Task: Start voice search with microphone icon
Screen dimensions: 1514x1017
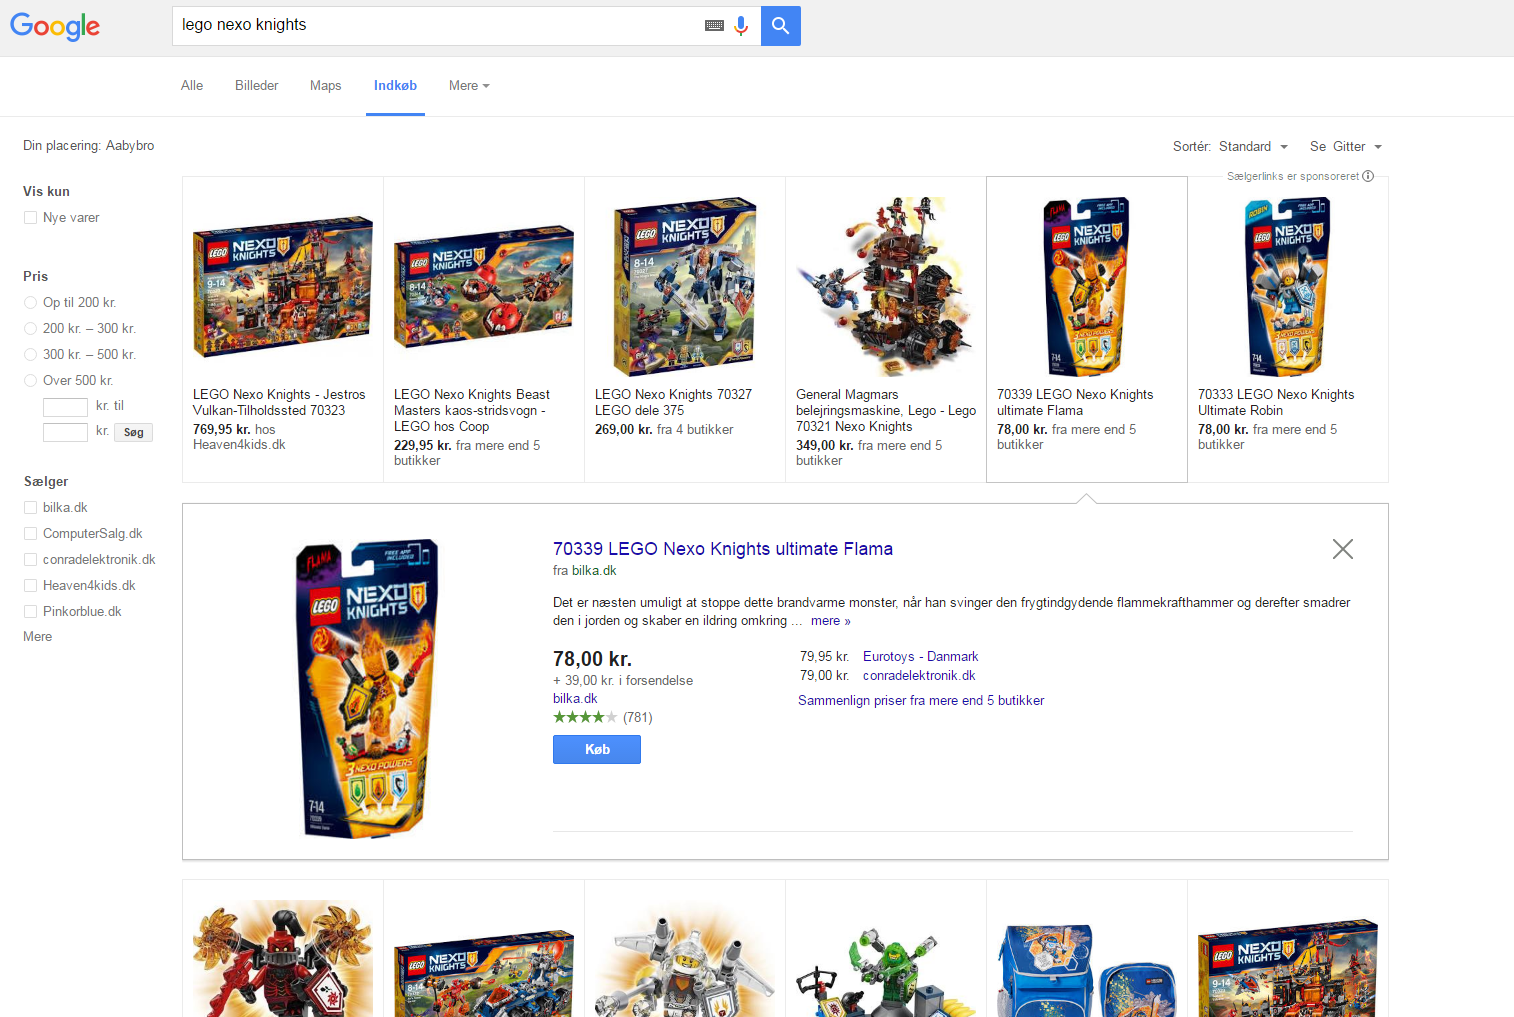Action: click(741, 26)
